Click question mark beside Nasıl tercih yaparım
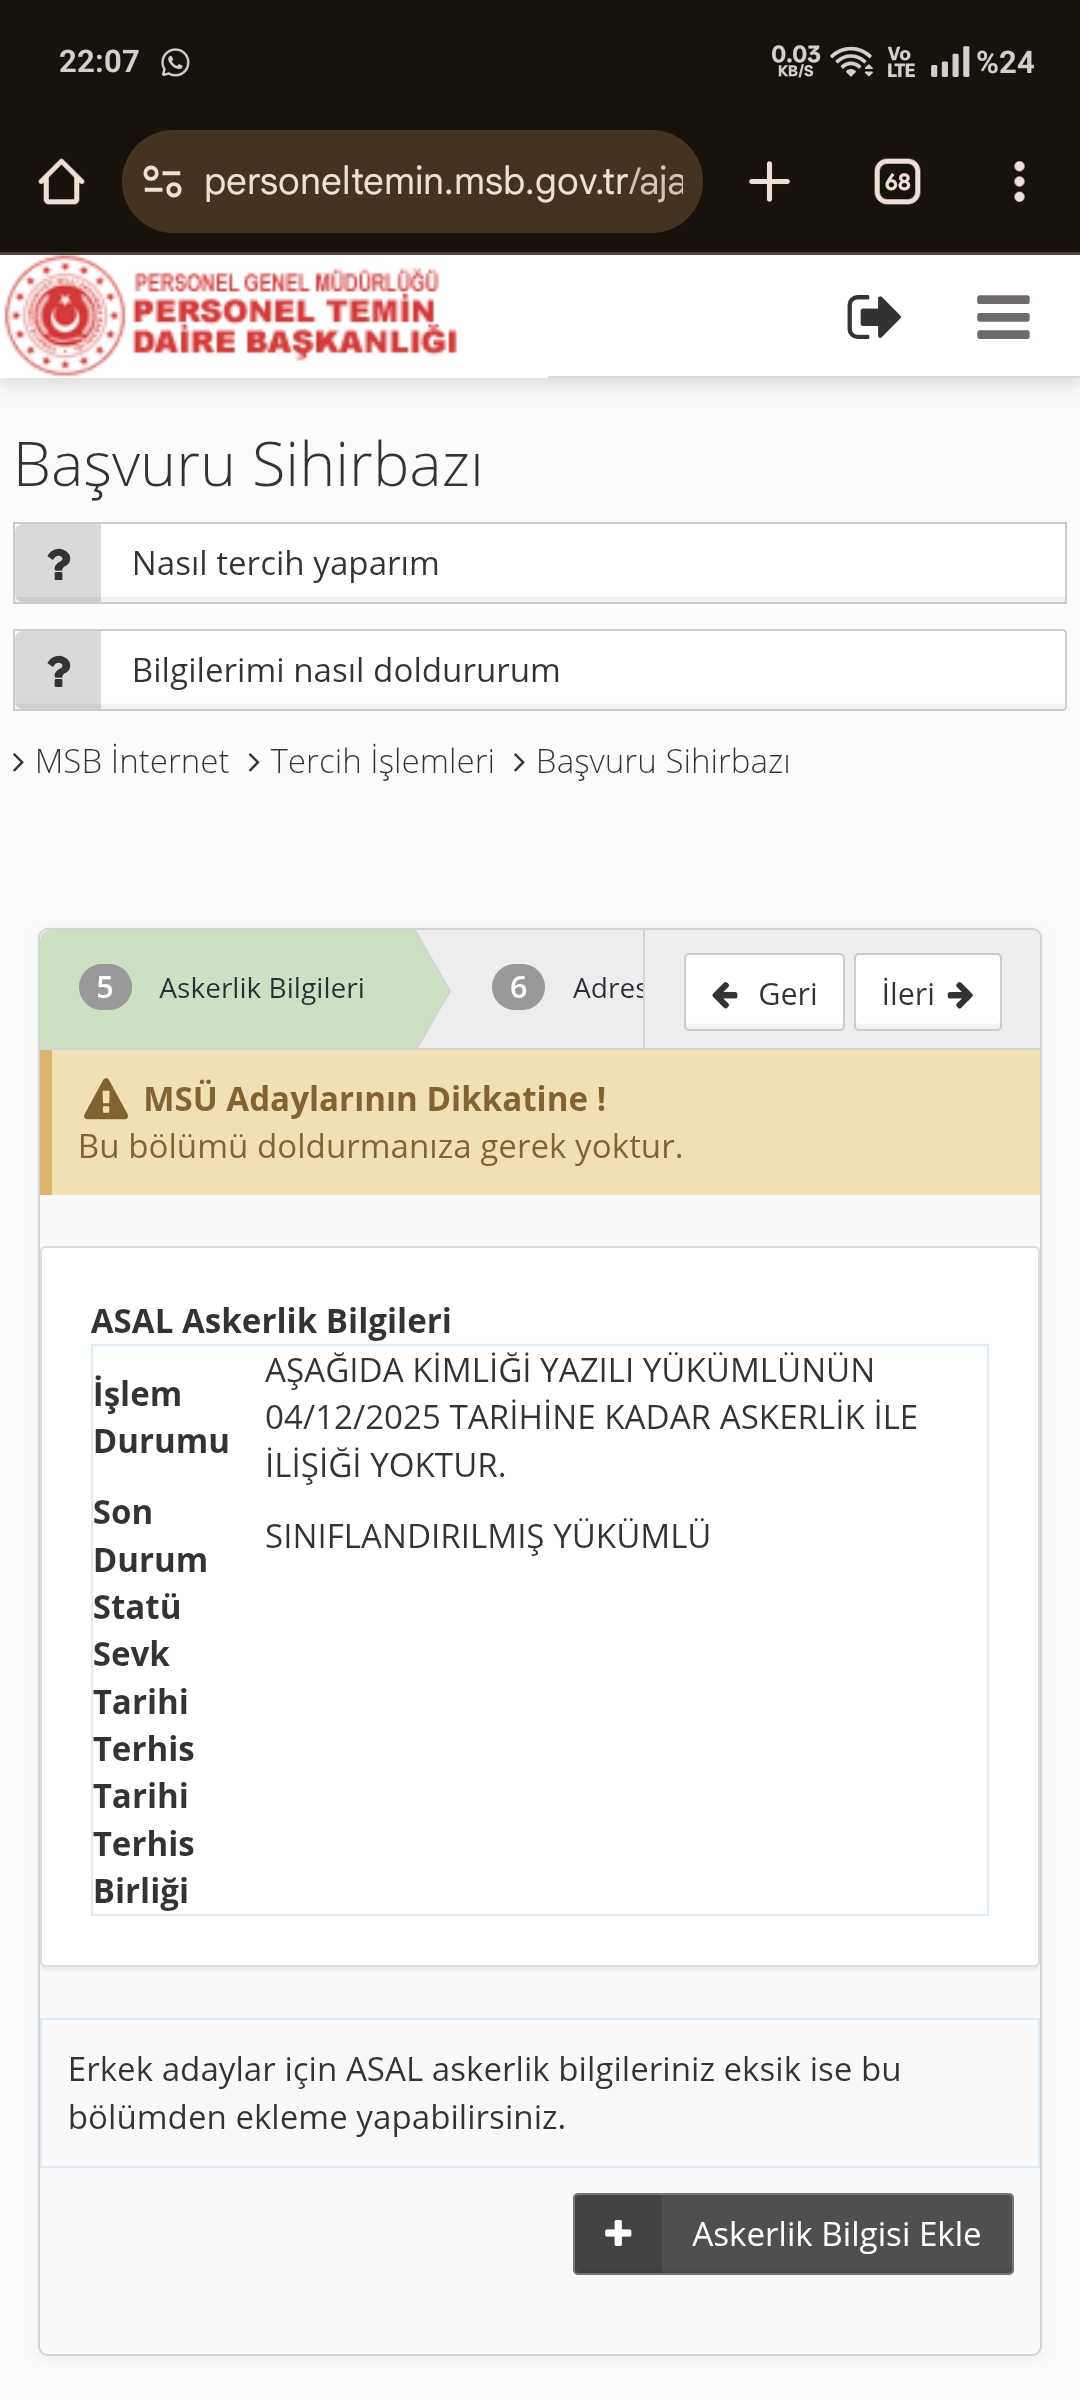Image resolution: width=1080 pixels, height=2400 pixels. (59, 564)
